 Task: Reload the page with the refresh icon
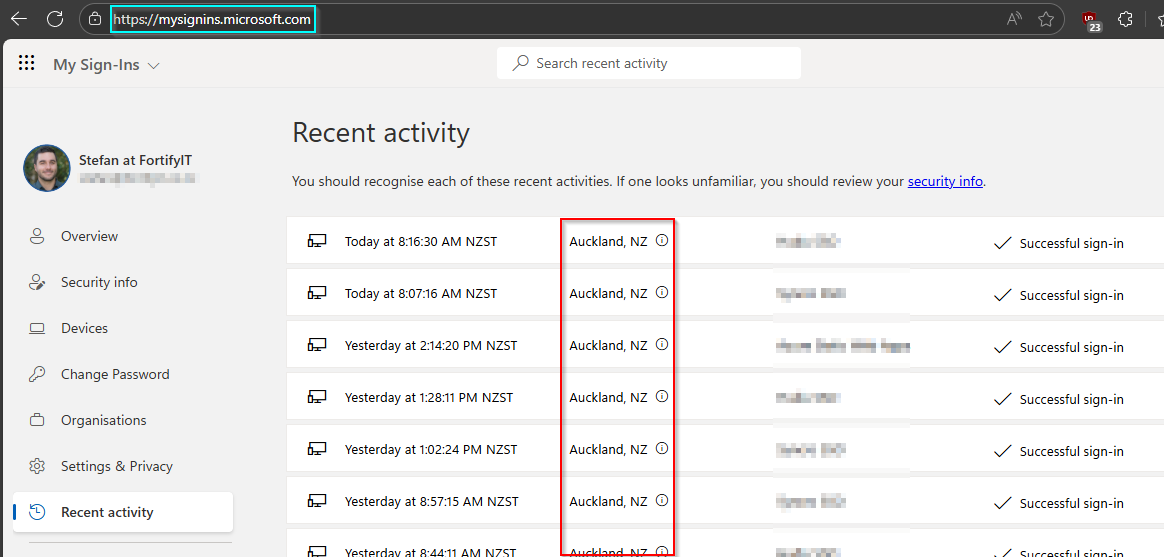(55, 19)
